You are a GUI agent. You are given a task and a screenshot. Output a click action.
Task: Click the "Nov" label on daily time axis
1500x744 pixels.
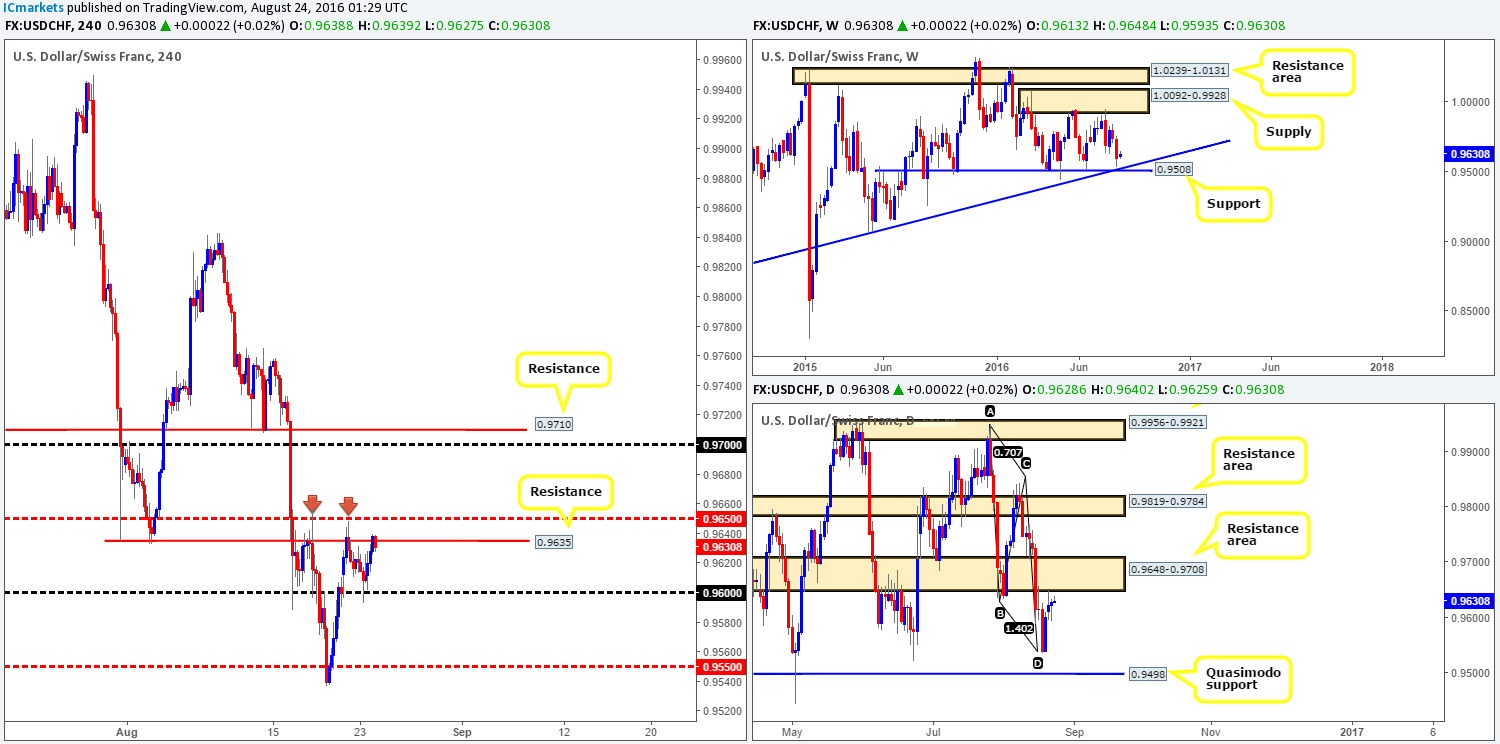coord(1209,730)
